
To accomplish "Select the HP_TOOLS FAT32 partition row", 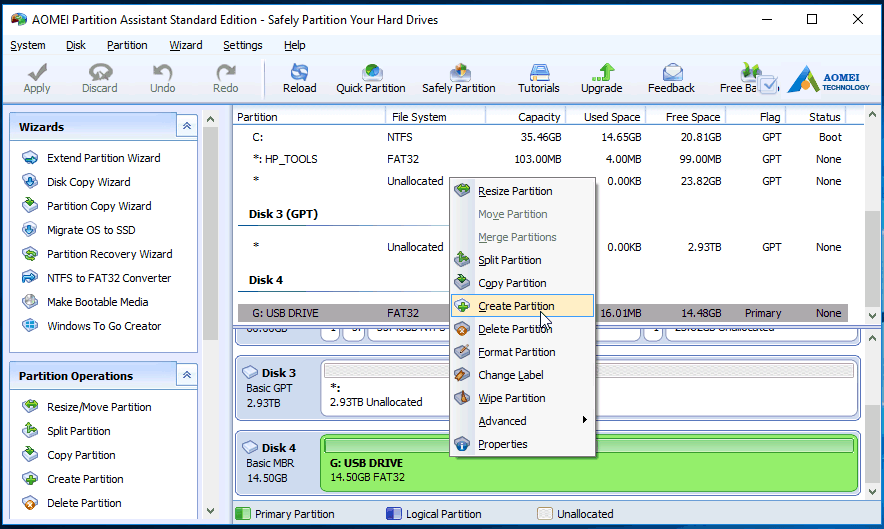I will click(x=543, y=159).
